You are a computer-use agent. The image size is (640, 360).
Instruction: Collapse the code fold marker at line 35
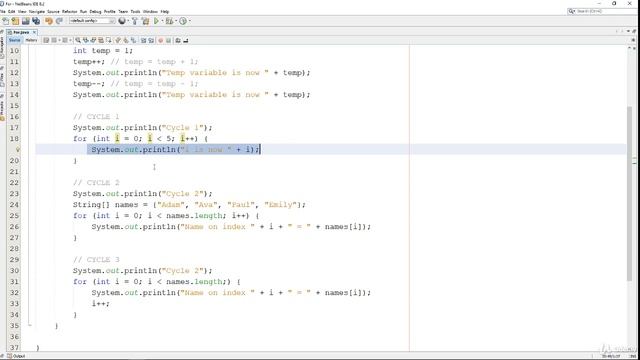tap(29, 325)
